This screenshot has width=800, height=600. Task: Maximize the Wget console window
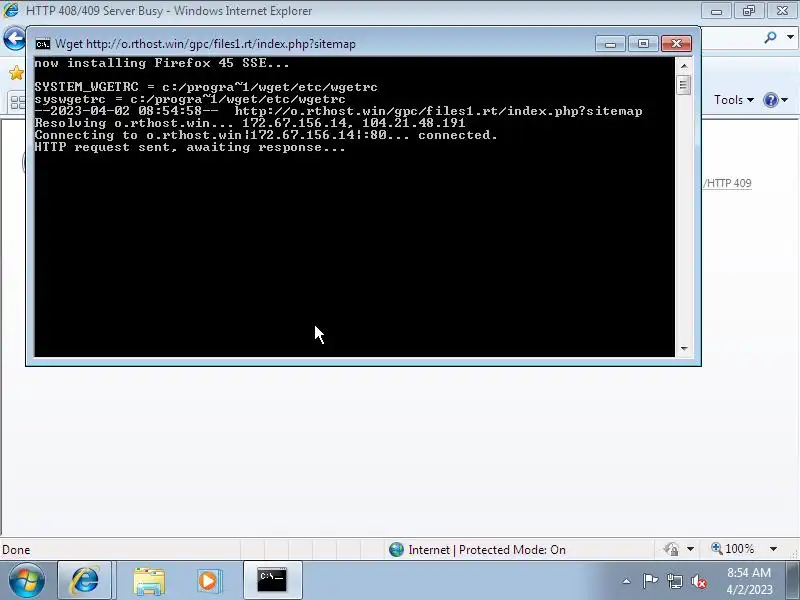point(643,44)
